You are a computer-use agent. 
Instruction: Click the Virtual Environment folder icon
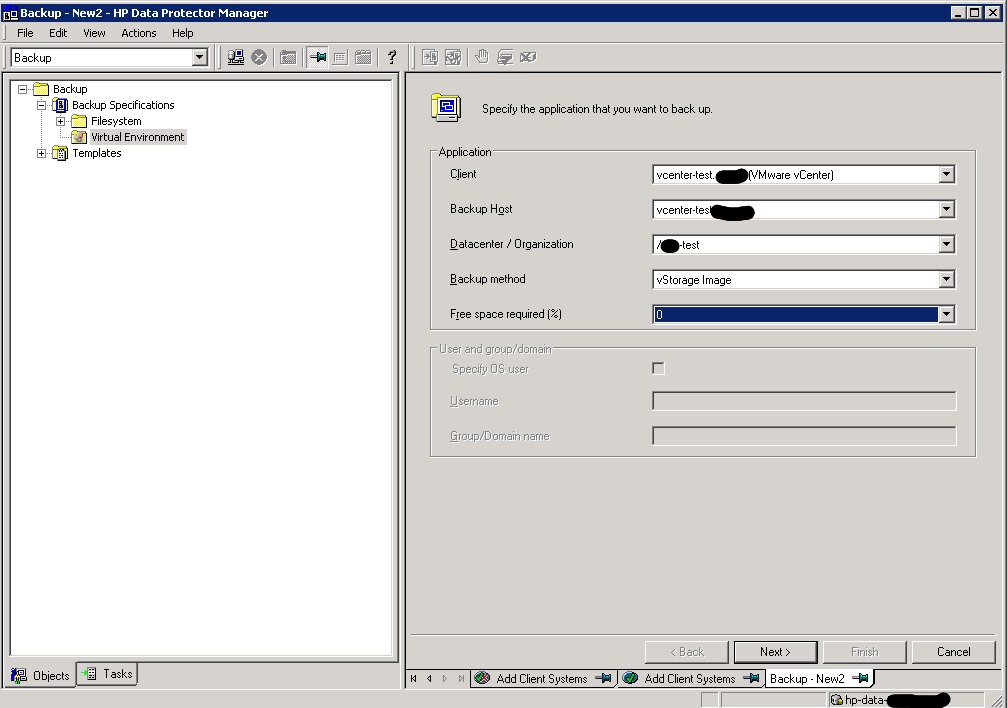coord(79,137)
